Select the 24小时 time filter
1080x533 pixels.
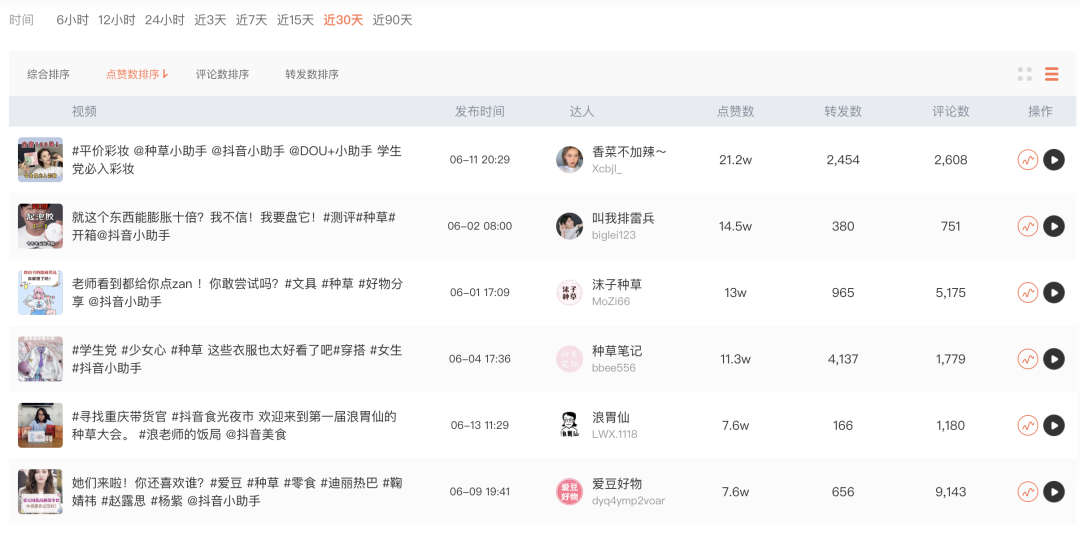[165, 20]
